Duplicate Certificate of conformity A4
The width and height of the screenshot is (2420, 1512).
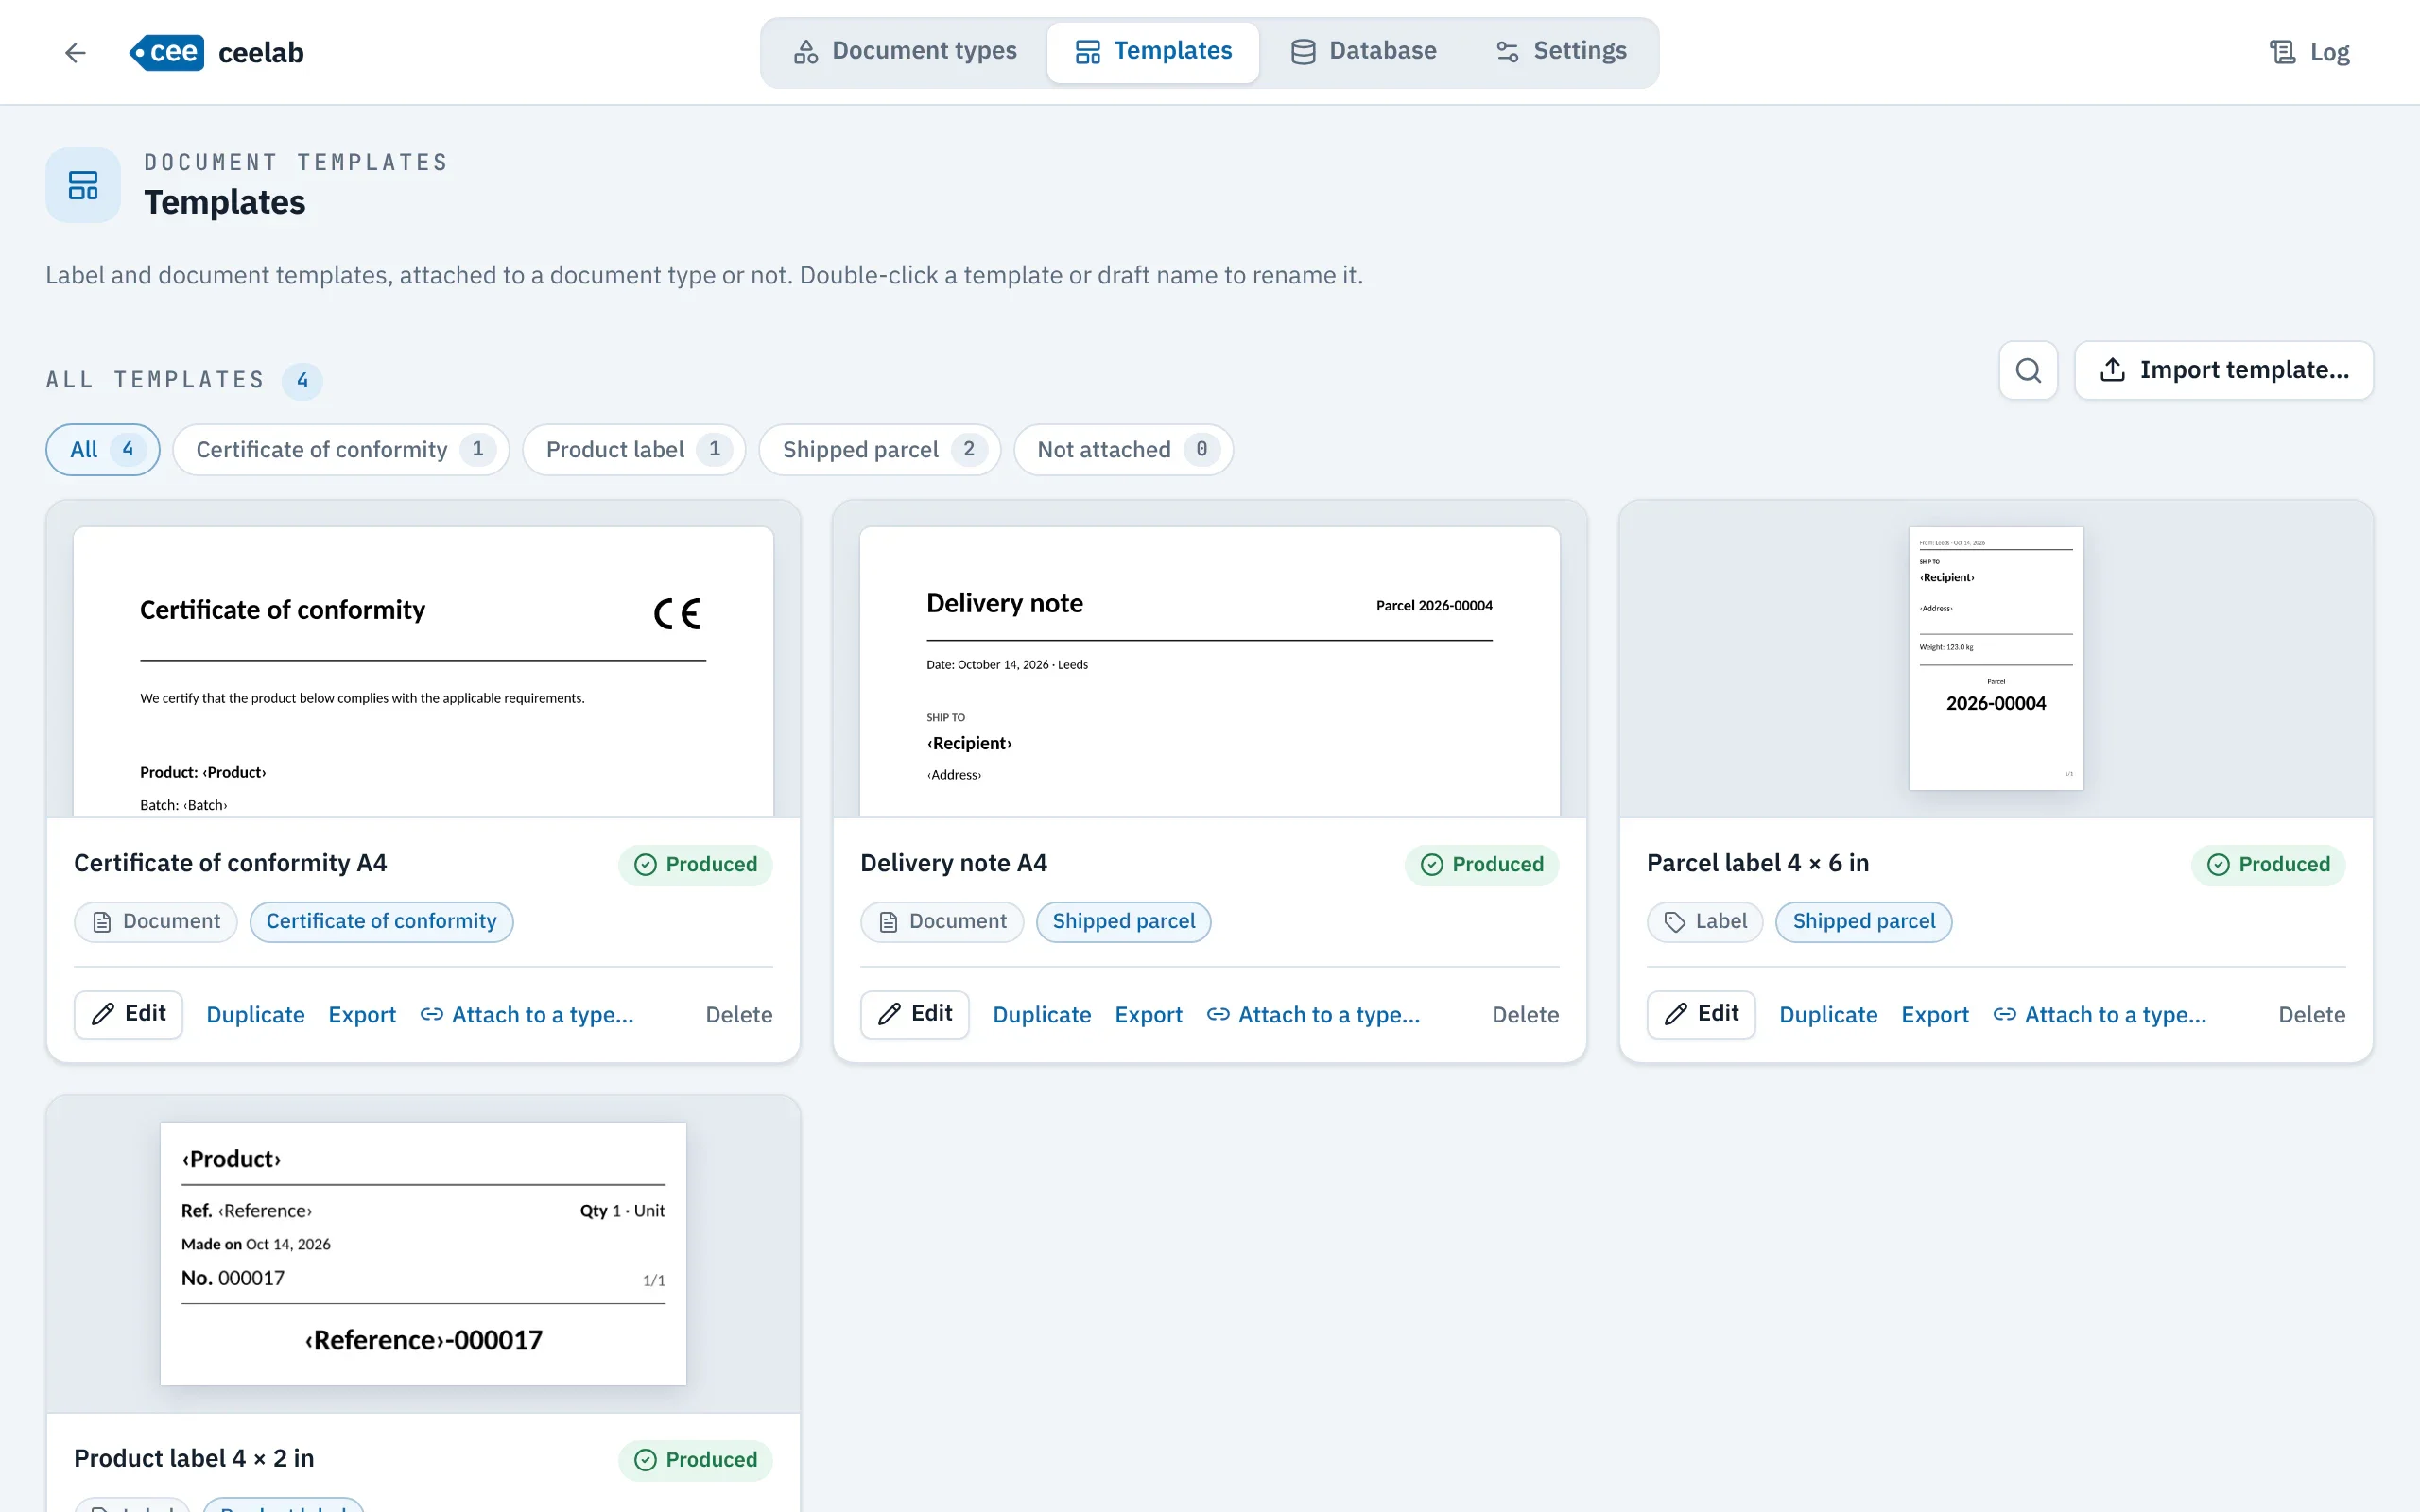pos(255,1015)
